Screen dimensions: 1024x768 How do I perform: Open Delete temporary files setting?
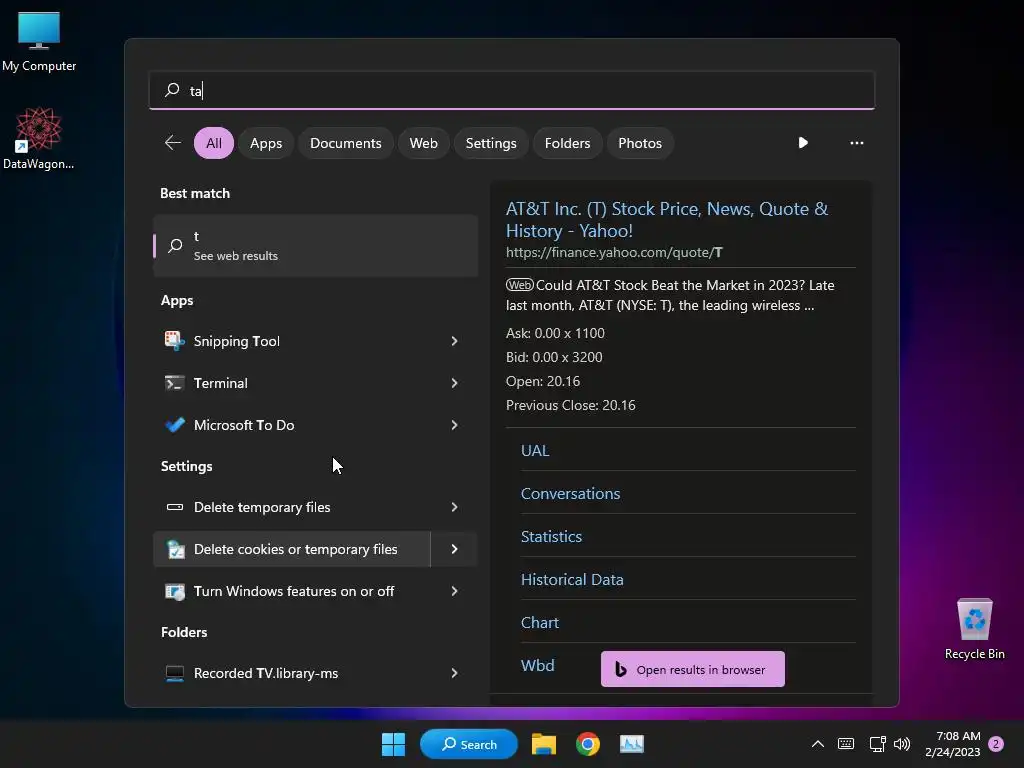click(x=315, y=507)
